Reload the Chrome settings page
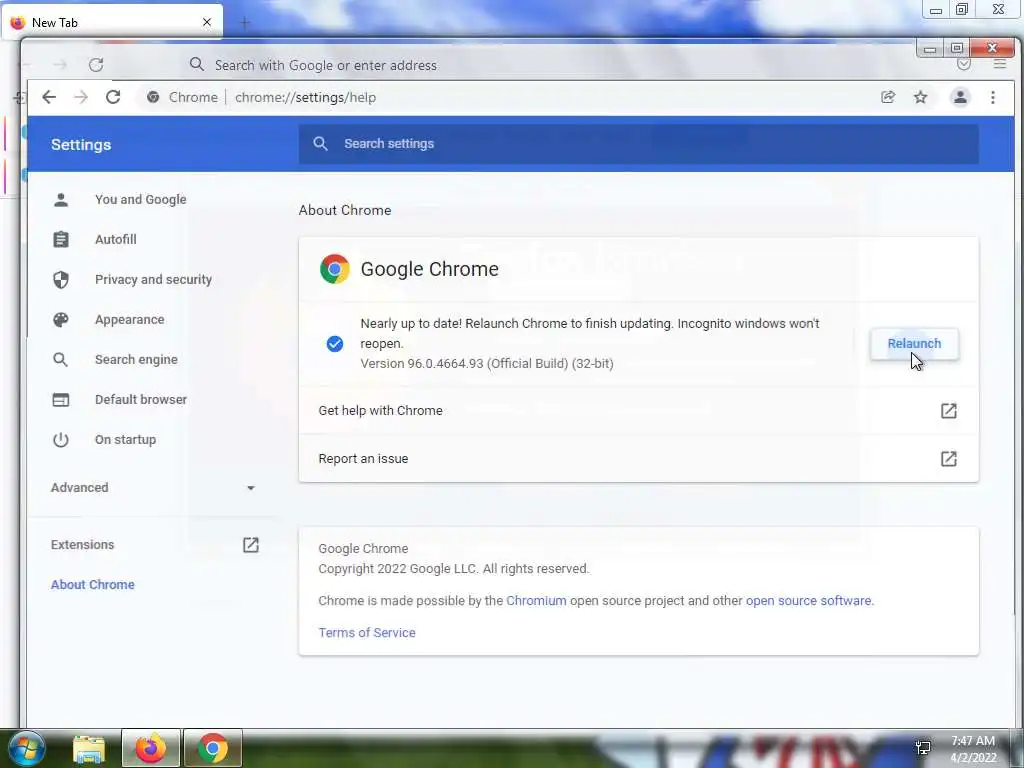This screenshot has width=1024, height=768. point(113,97)
